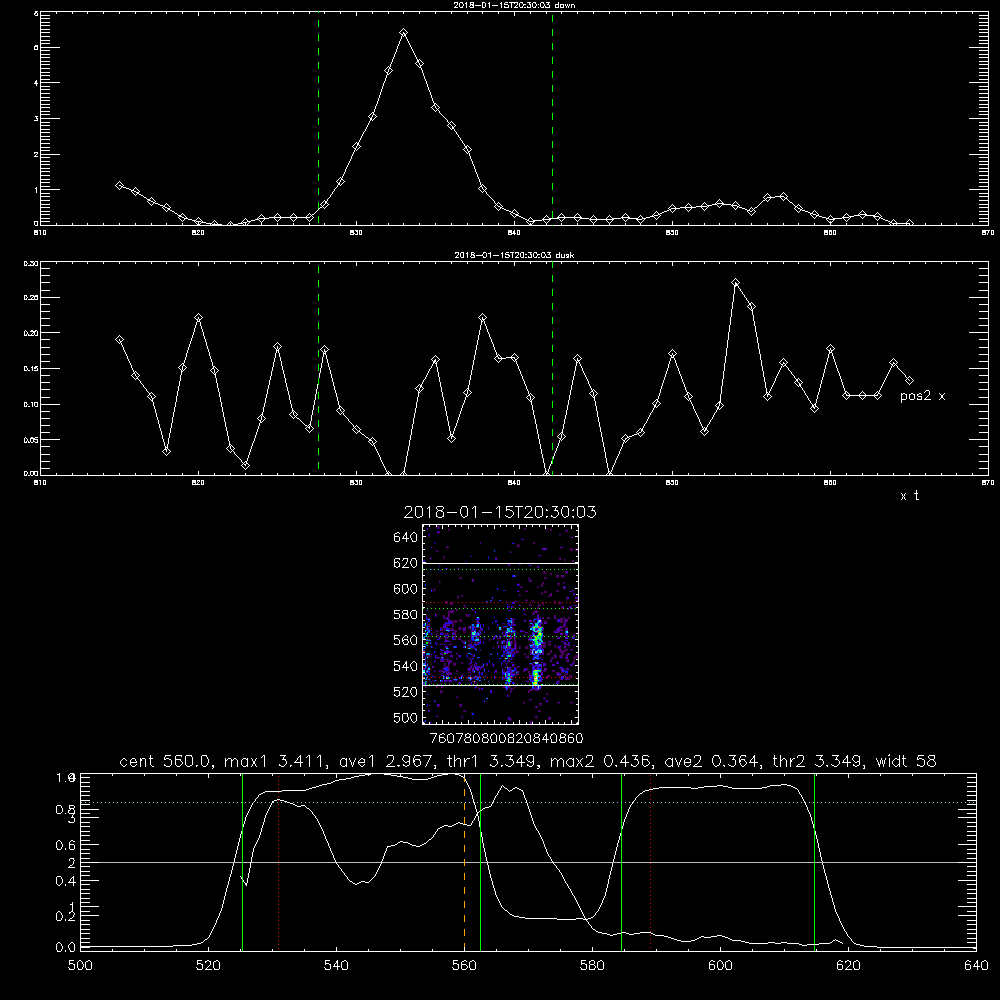1000x1000 pixels.
Task: Click the peak diamond marker of dawn curve
Action: tap(404, 33)
